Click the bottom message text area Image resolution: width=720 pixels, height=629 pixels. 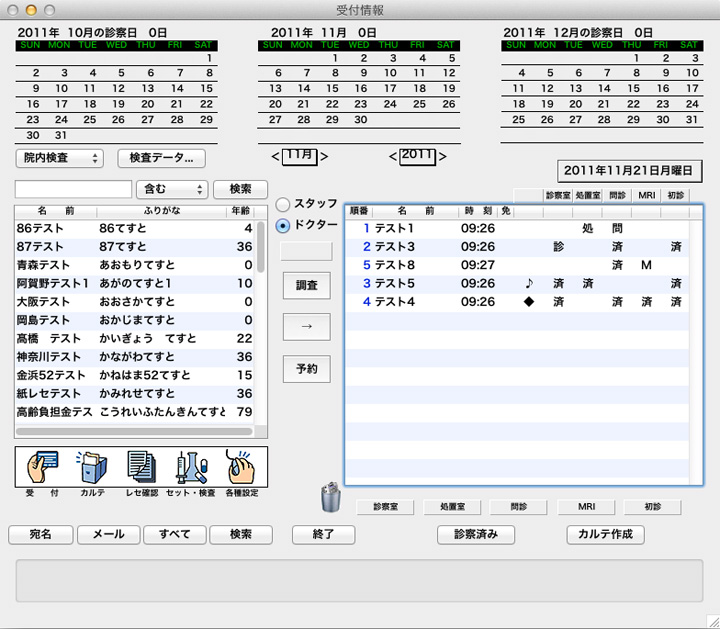tap(360, 581)
